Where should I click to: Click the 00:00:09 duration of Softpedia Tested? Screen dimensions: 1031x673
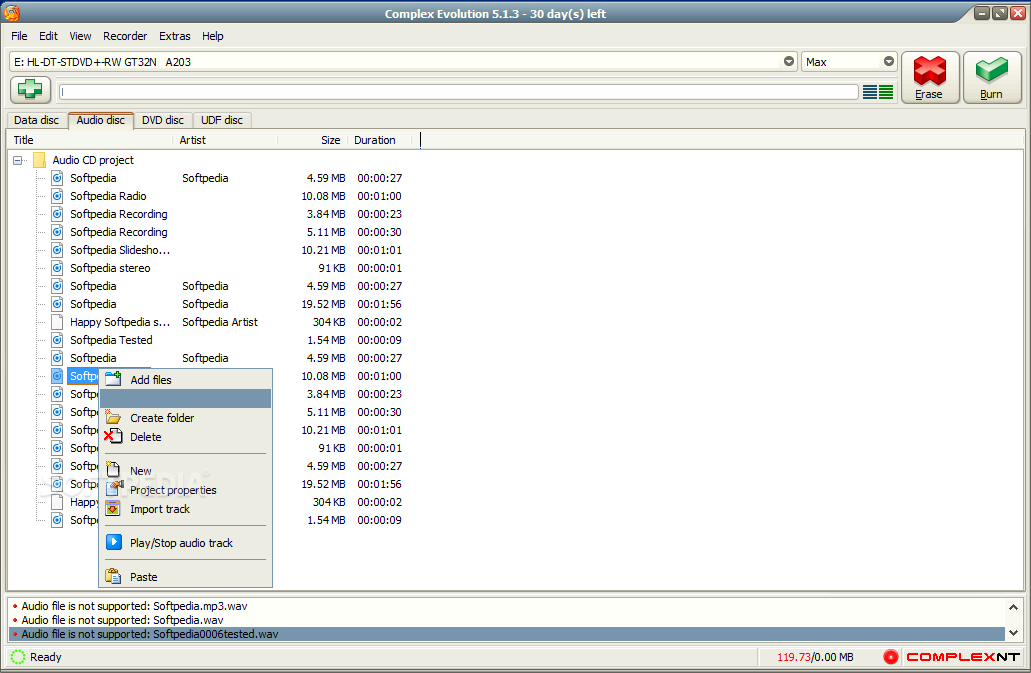click(379, 340)
